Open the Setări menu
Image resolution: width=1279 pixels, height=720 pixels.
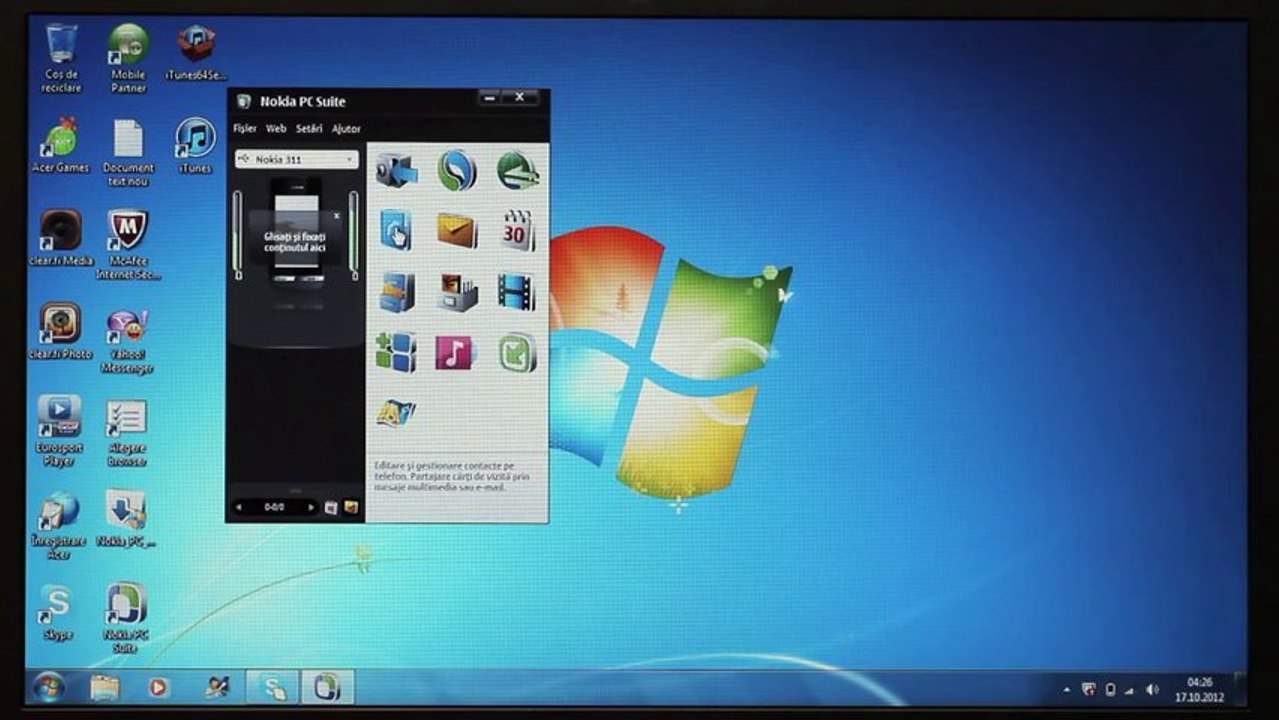pyautogui.click(x=309, y=129)
